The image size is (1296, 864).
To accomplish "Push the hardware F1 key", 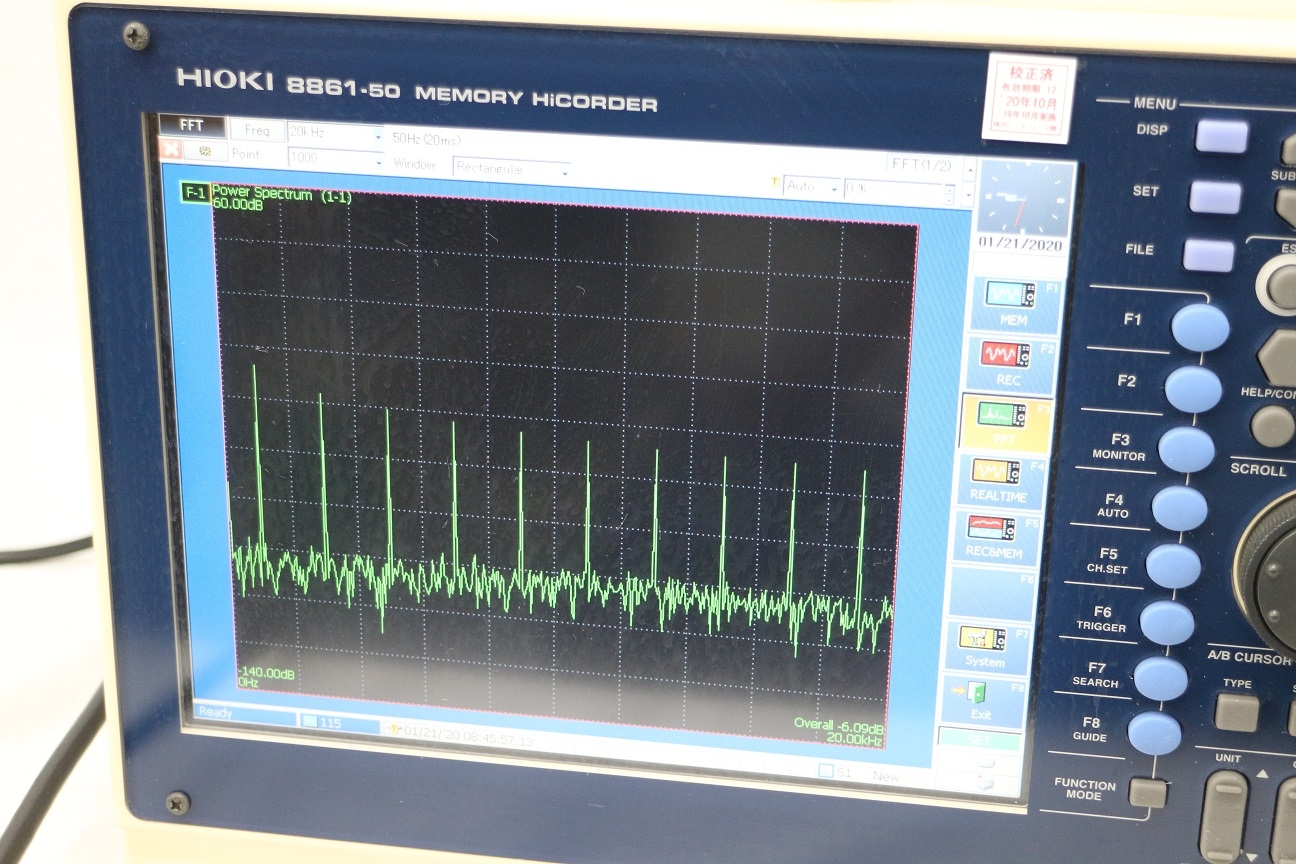I will pyautogui.click(x=1200, y=328).
